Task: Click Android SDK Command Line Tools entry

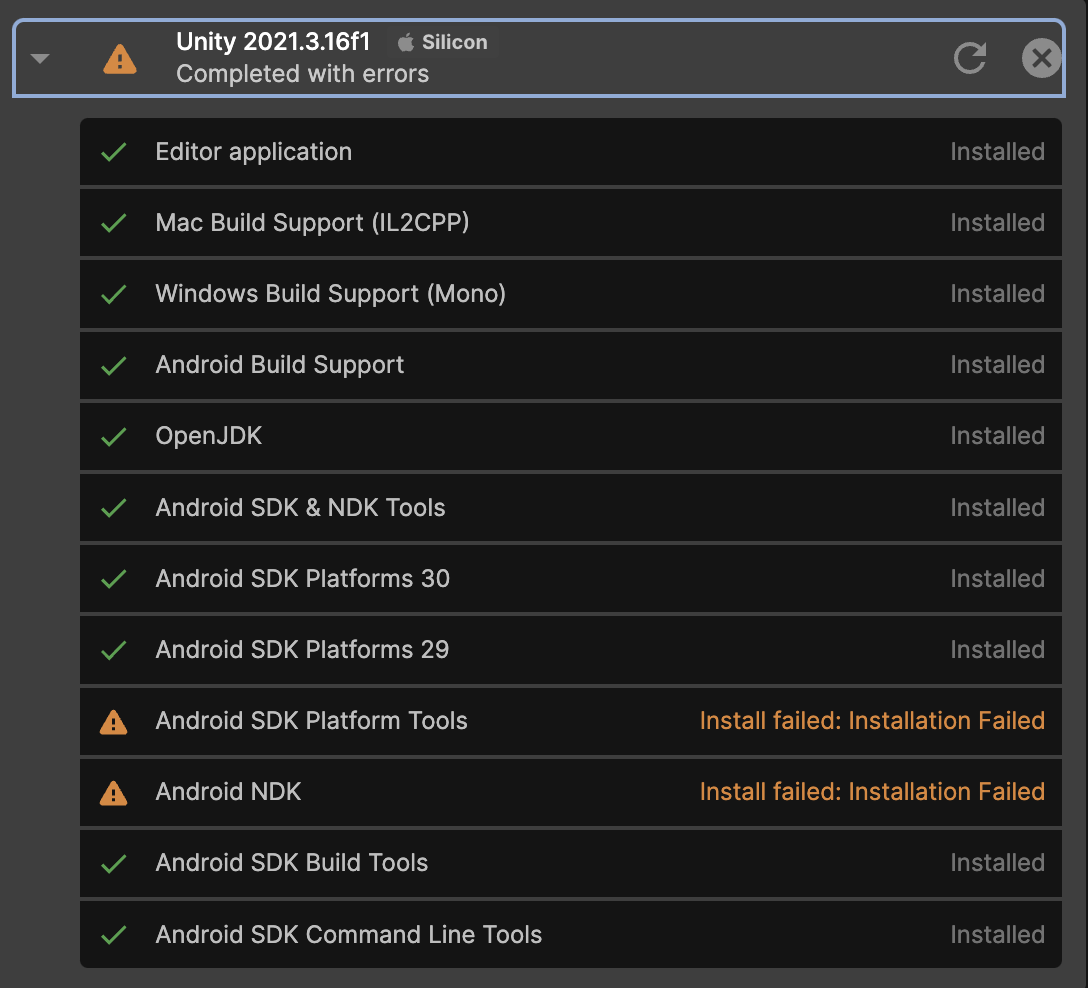Action: [x=348, y=935]
